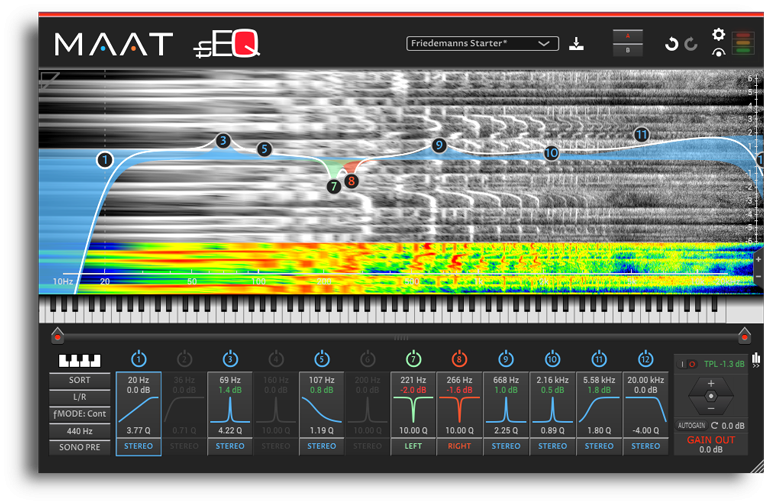Click the redo arrow icon
768x504 pixels.
(x=690, y=44)
